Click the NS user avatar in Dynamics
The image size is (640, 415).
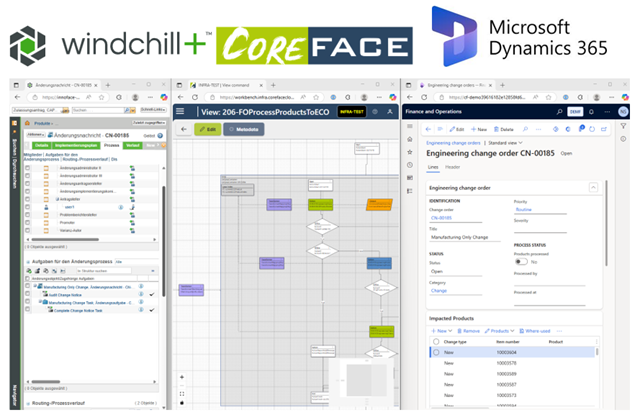(x=623, y=111)
